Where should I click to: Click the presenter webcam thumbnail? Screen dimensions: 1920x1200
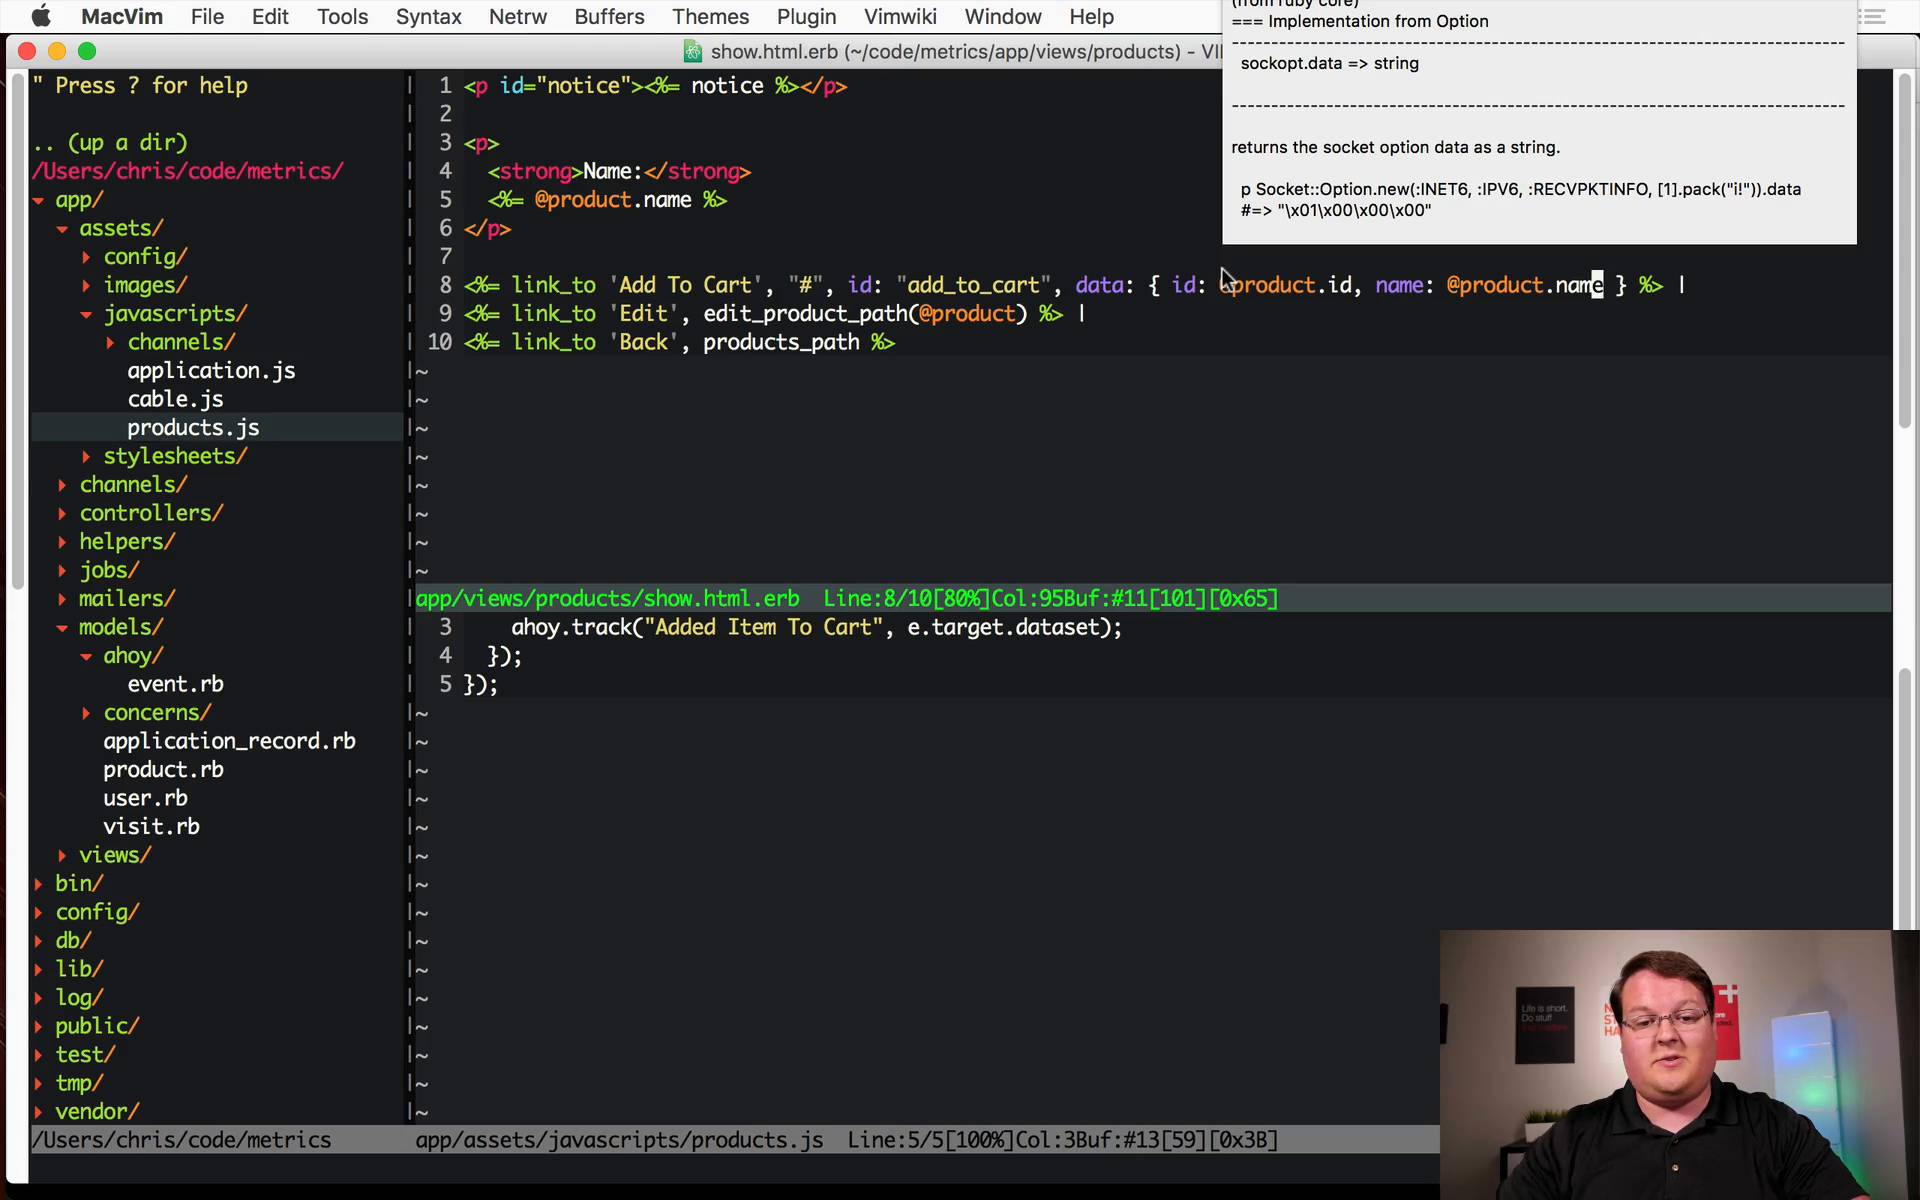1679,1065
